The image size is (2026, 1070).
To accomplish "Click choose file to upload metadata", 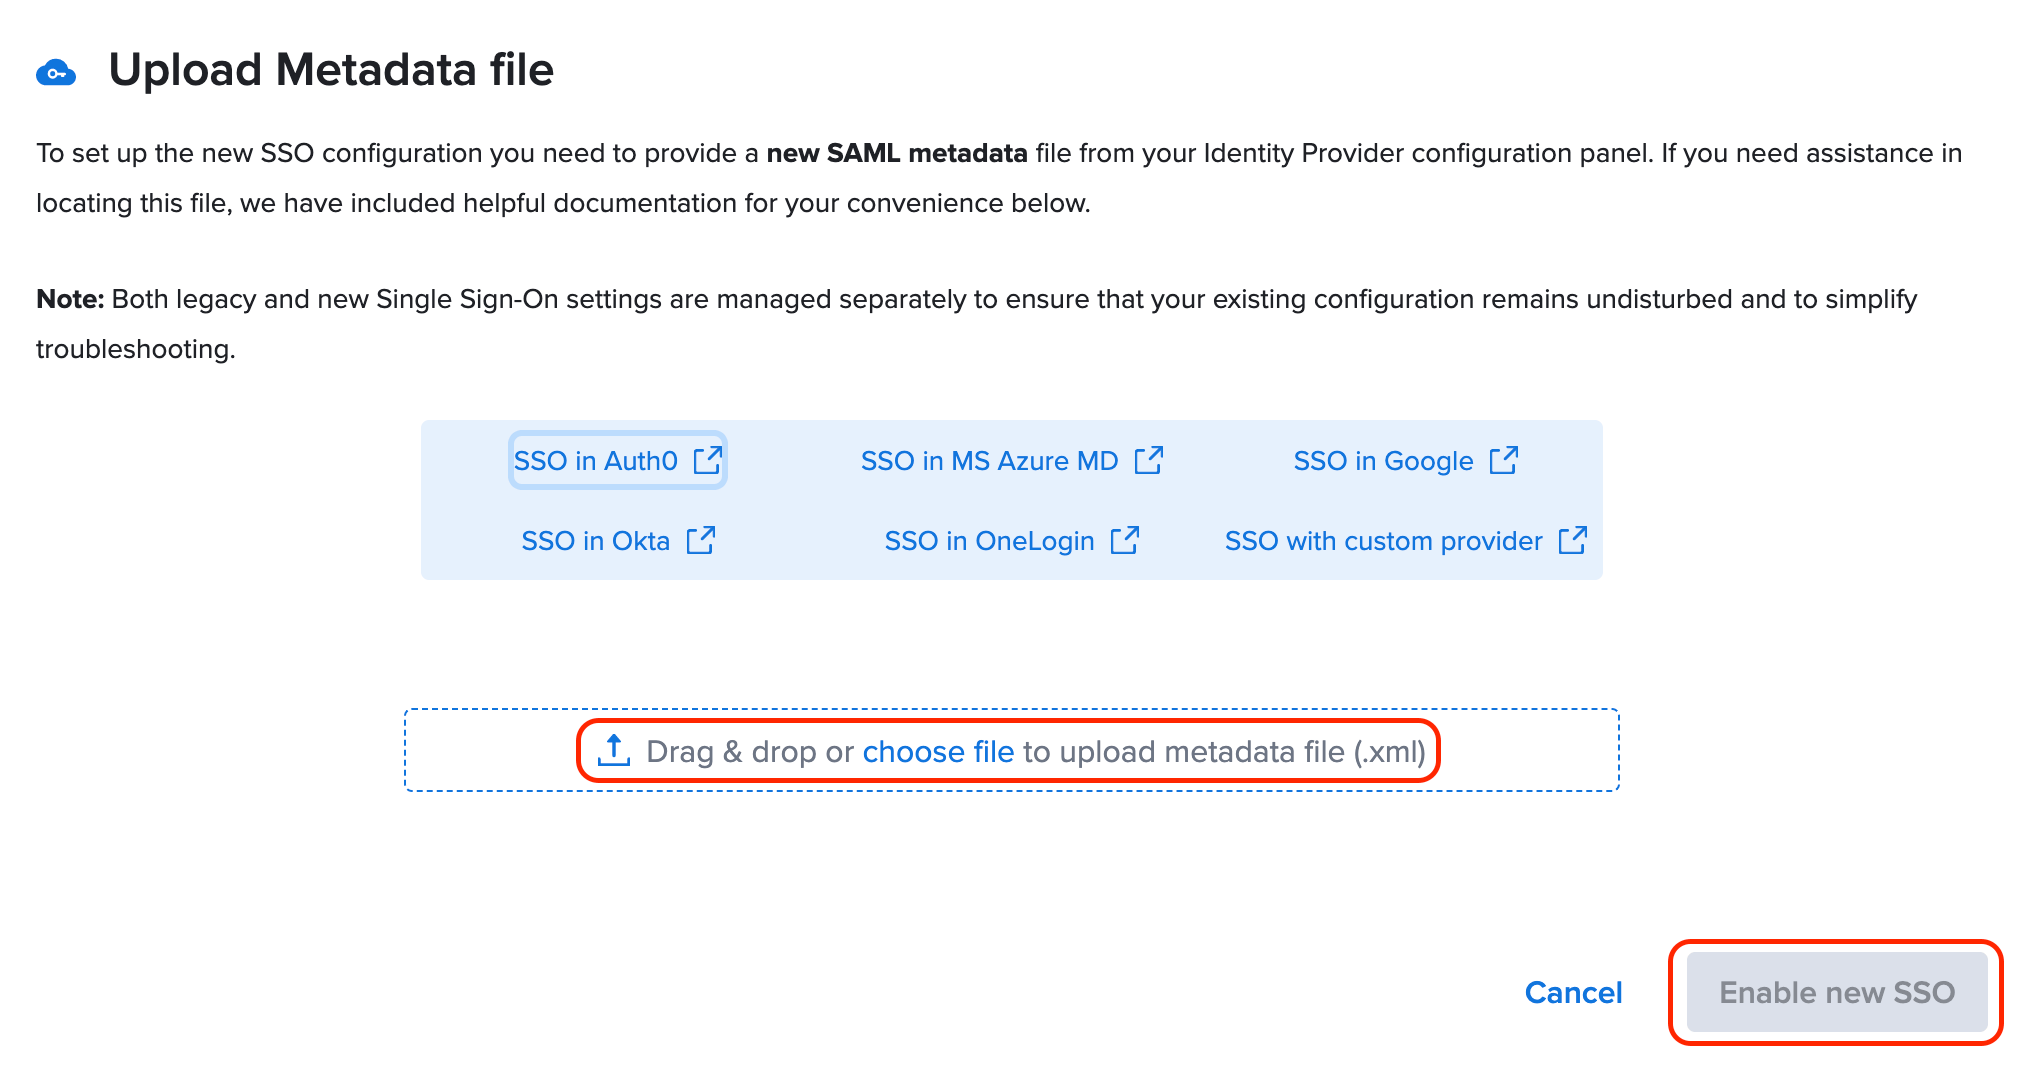I will coord(938,751).
